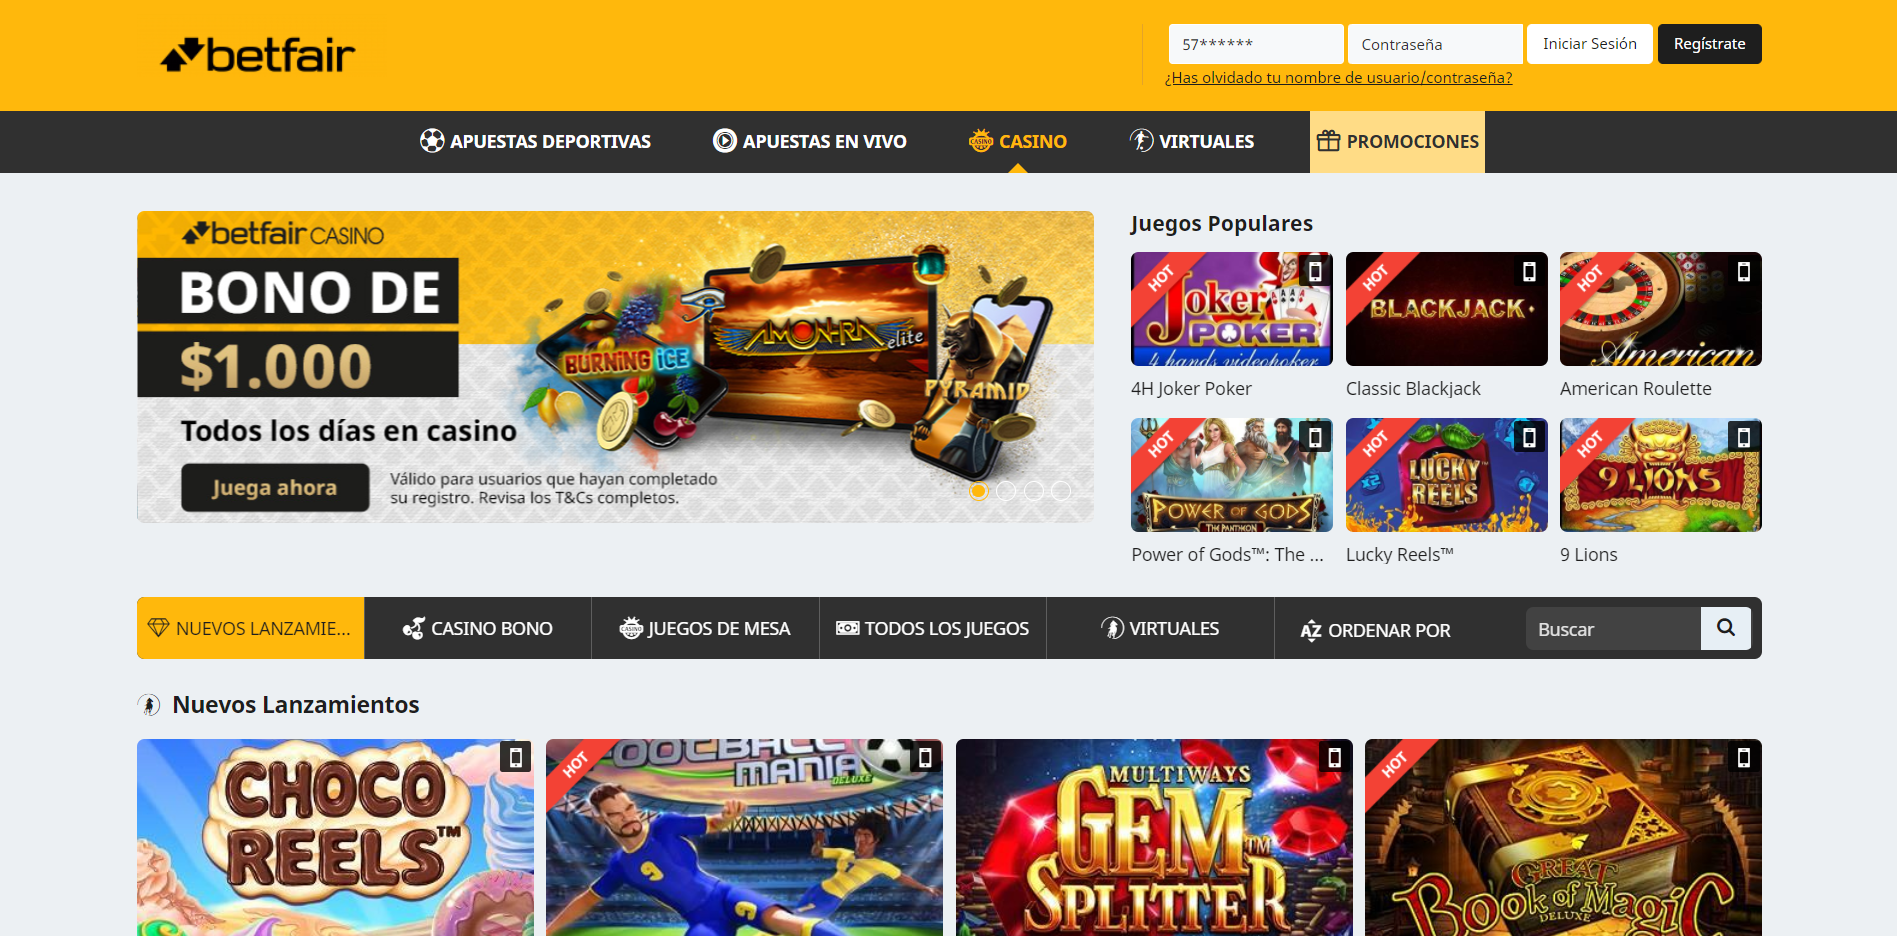Select the fourth banner carousel dot
Image resolution: width=1897 pixels, height=936 pixels.
tap(1061, 491)
